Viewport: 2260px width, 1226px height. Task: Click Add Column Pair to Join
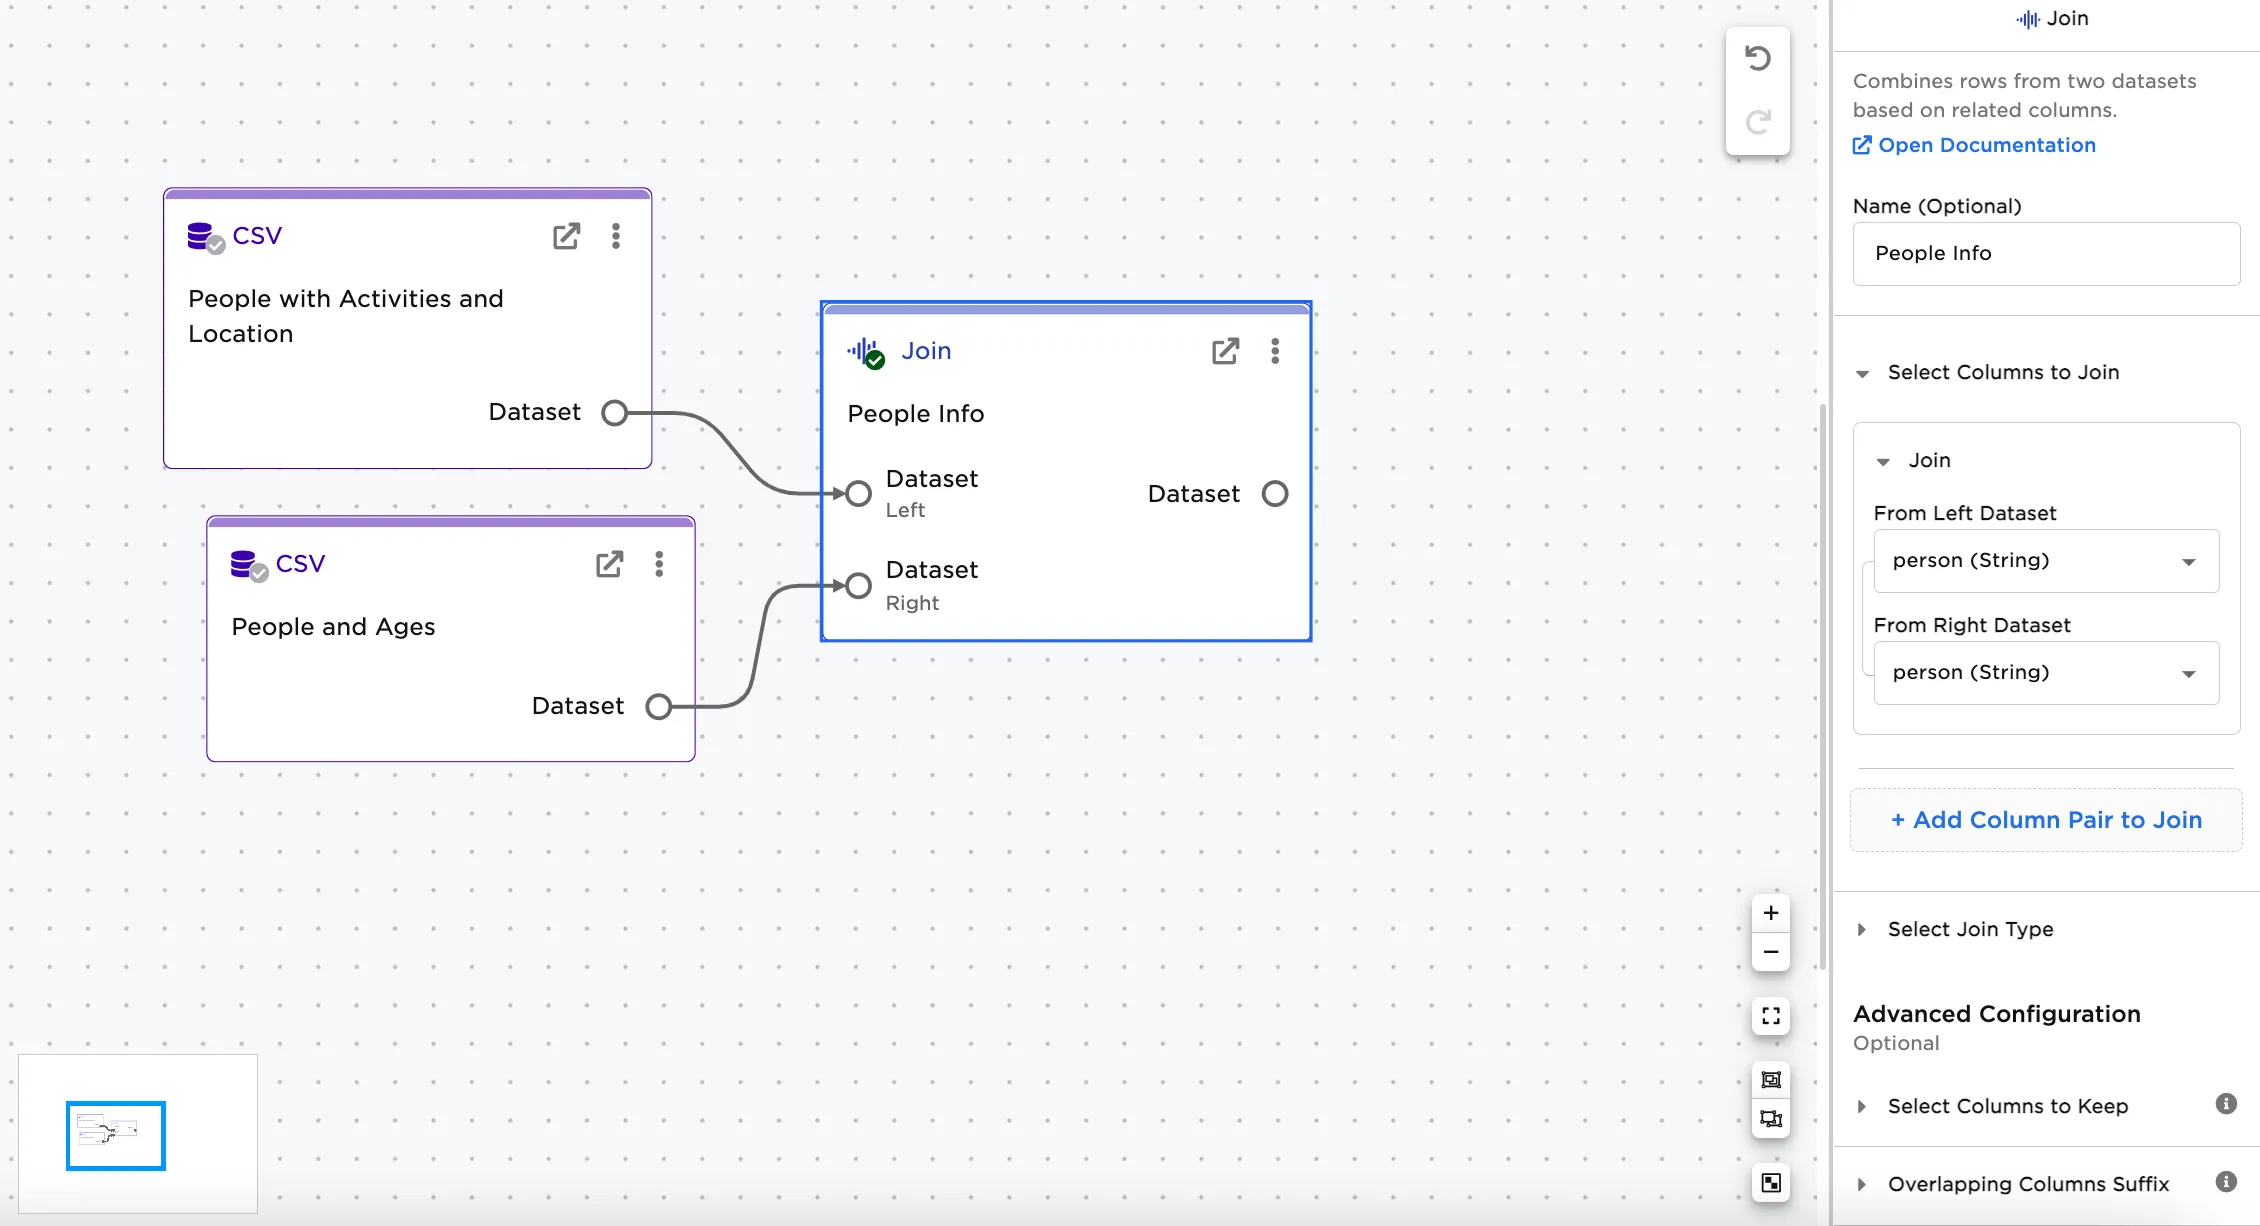coord(2045,819)
